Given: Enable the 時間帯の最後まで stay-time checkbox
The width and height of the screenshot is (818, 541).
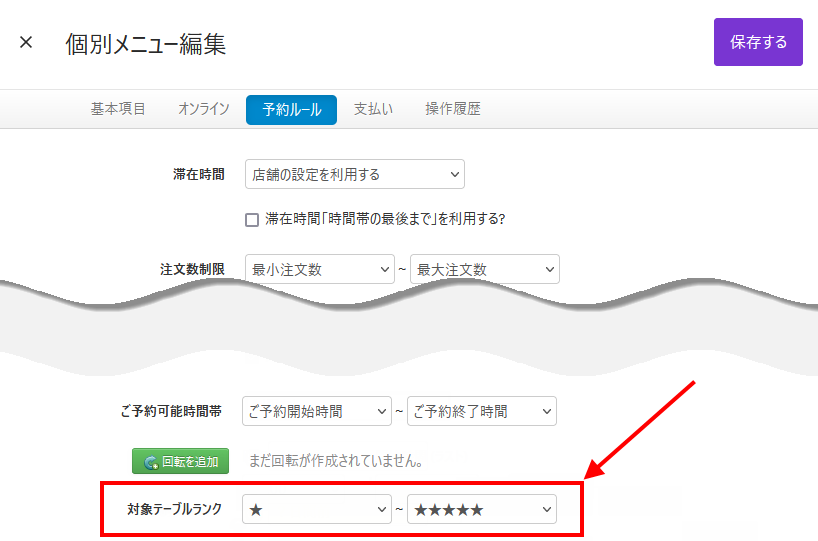Looking at the screenshot, I should pos(252,220).
